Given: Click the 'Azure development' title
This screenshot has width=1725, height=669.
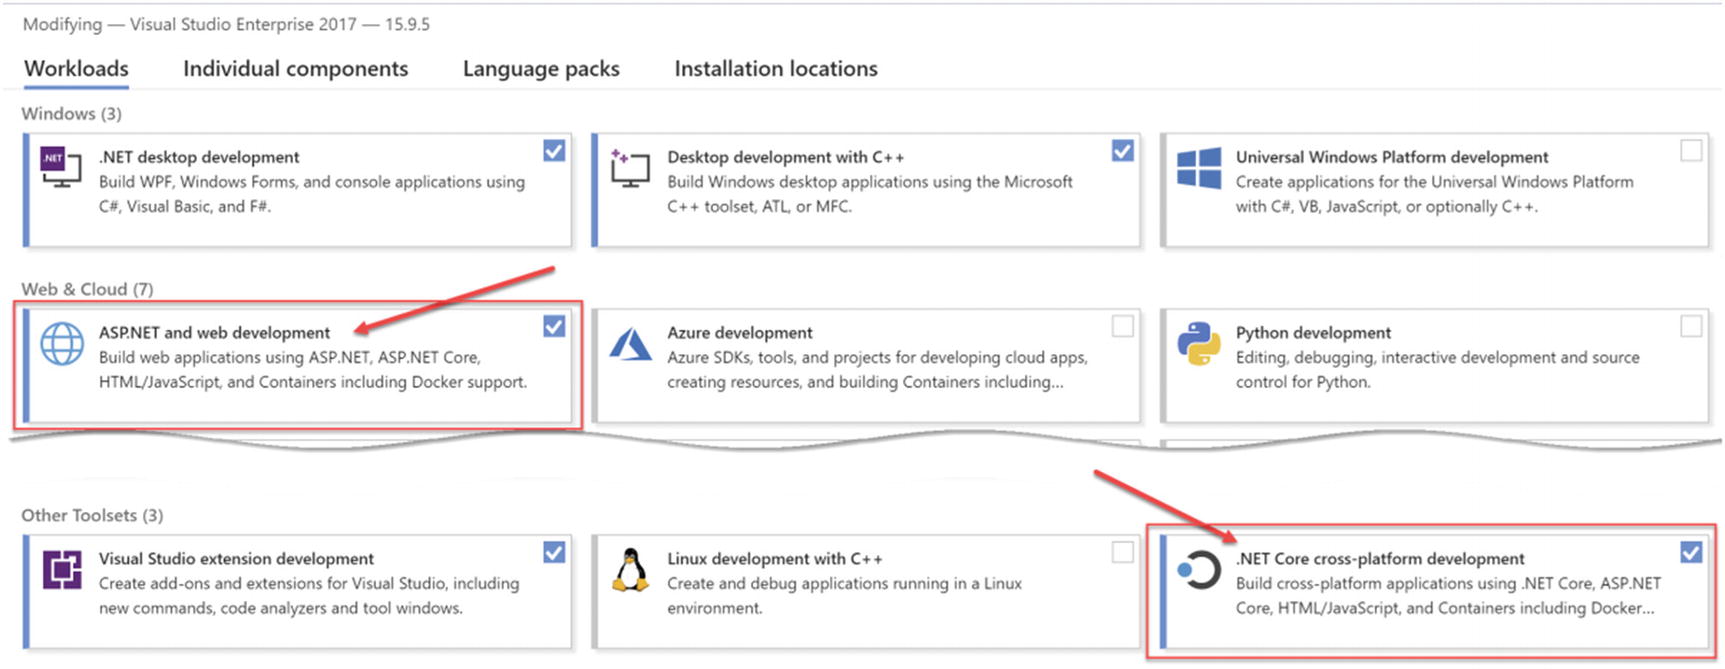Looking at the screenshot, I should coord(740,333).
